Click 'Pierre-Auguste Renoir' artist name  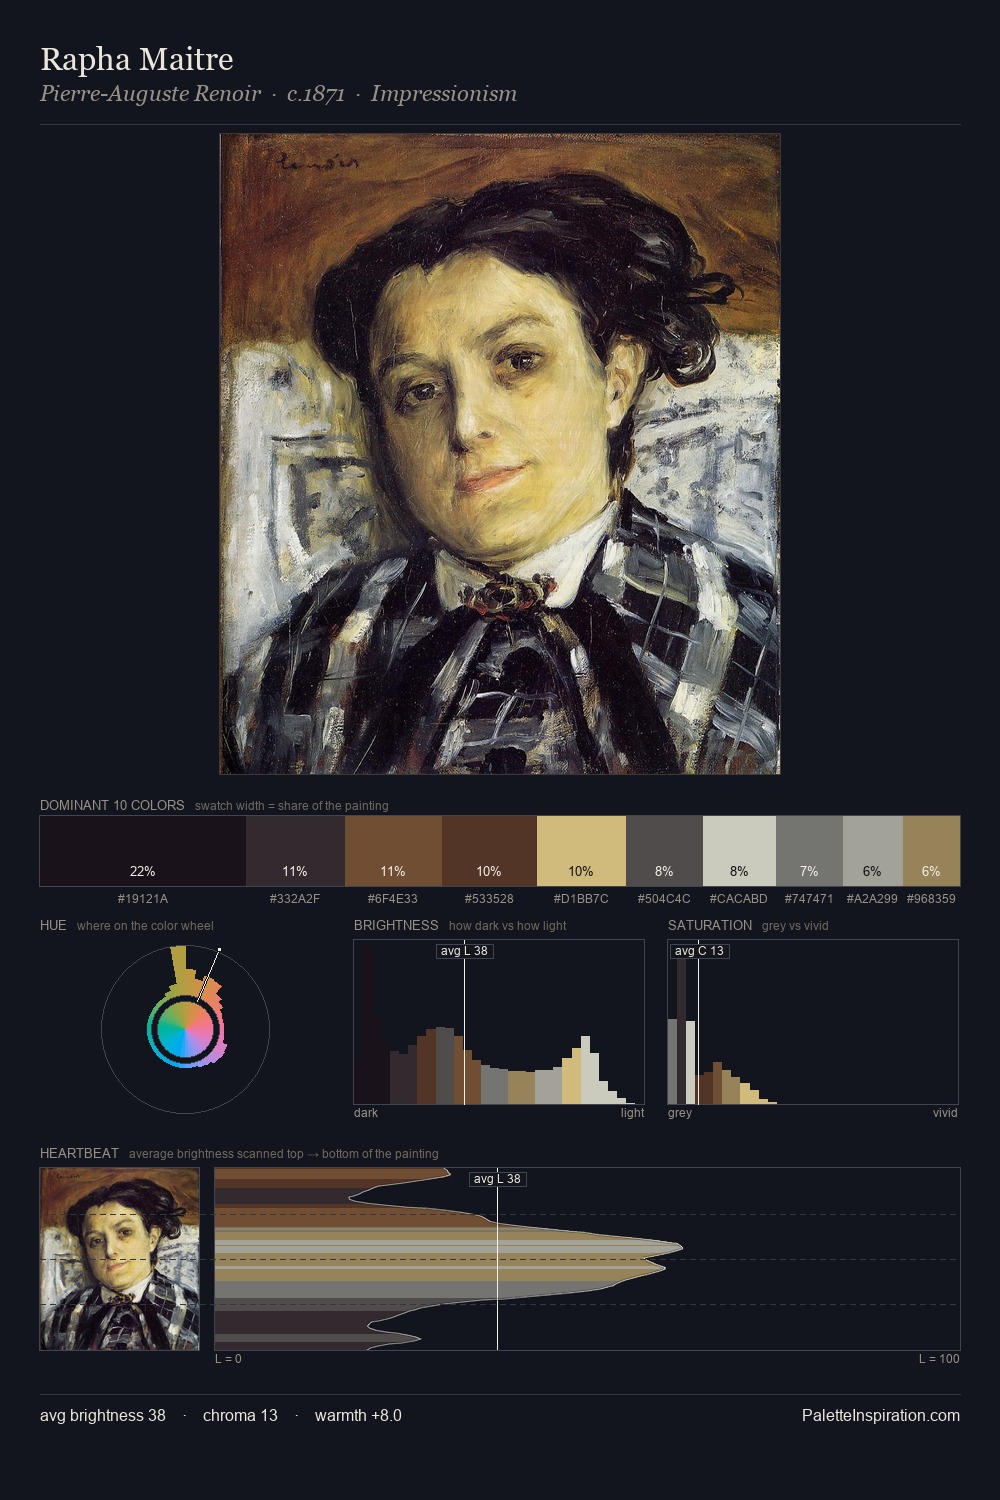point(150,94)
